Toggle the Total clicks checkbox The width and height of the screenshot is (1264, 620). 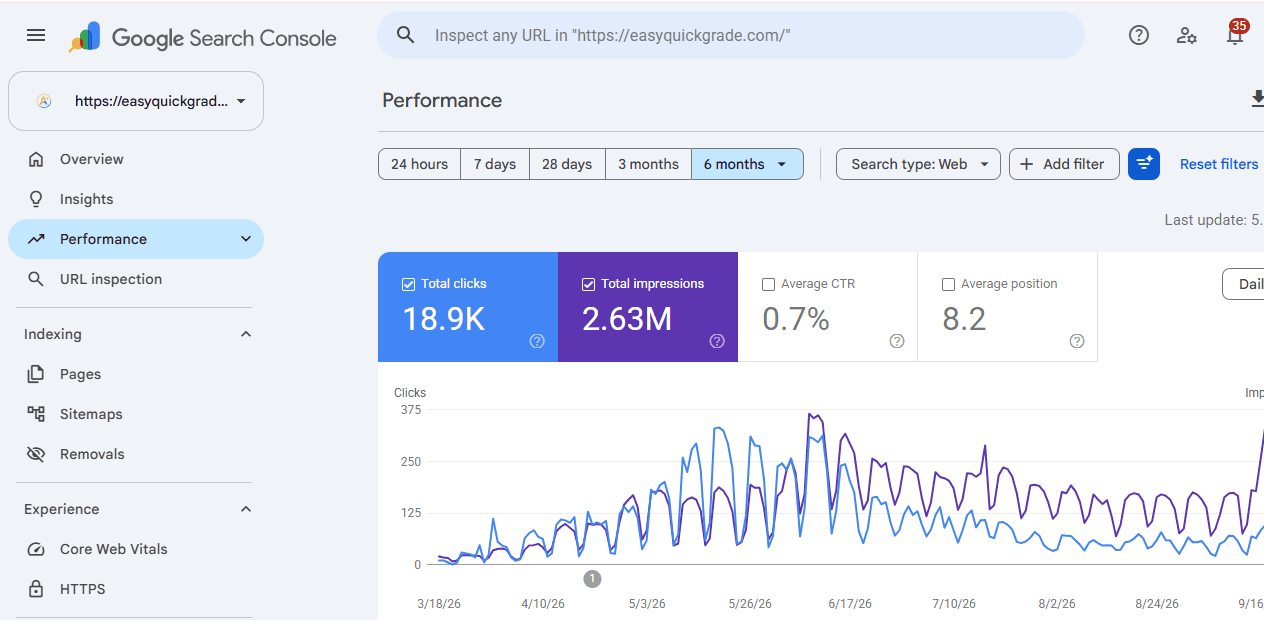(x=408, y=284)
